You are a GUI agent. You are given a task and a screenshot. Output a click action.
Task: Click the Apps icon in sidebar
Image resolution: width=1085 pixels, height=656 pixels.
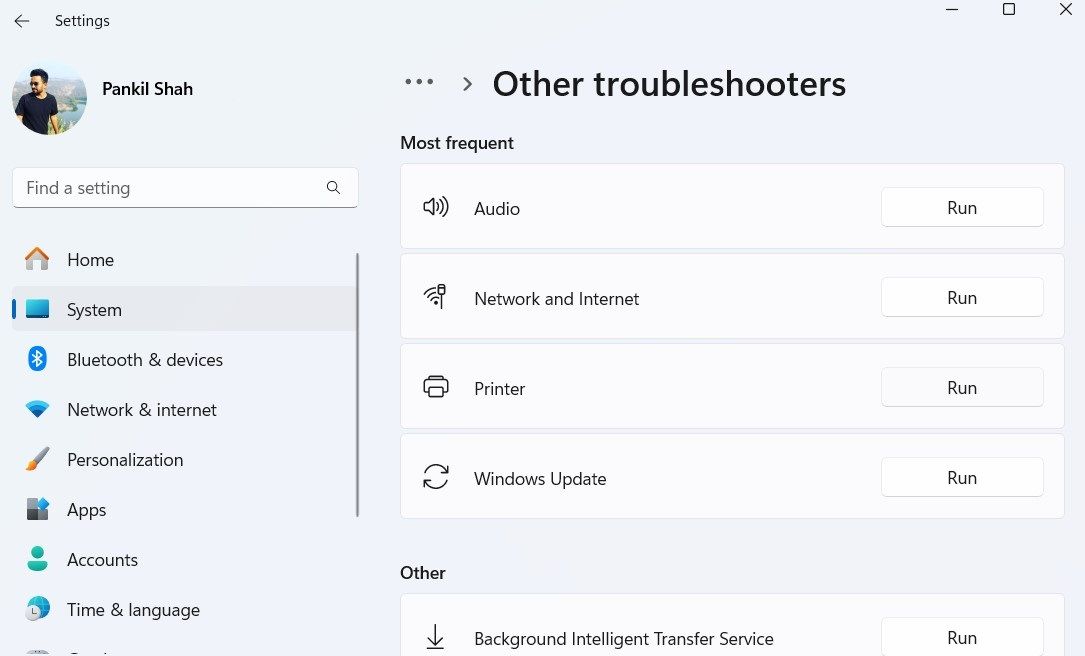coord(37,509)
